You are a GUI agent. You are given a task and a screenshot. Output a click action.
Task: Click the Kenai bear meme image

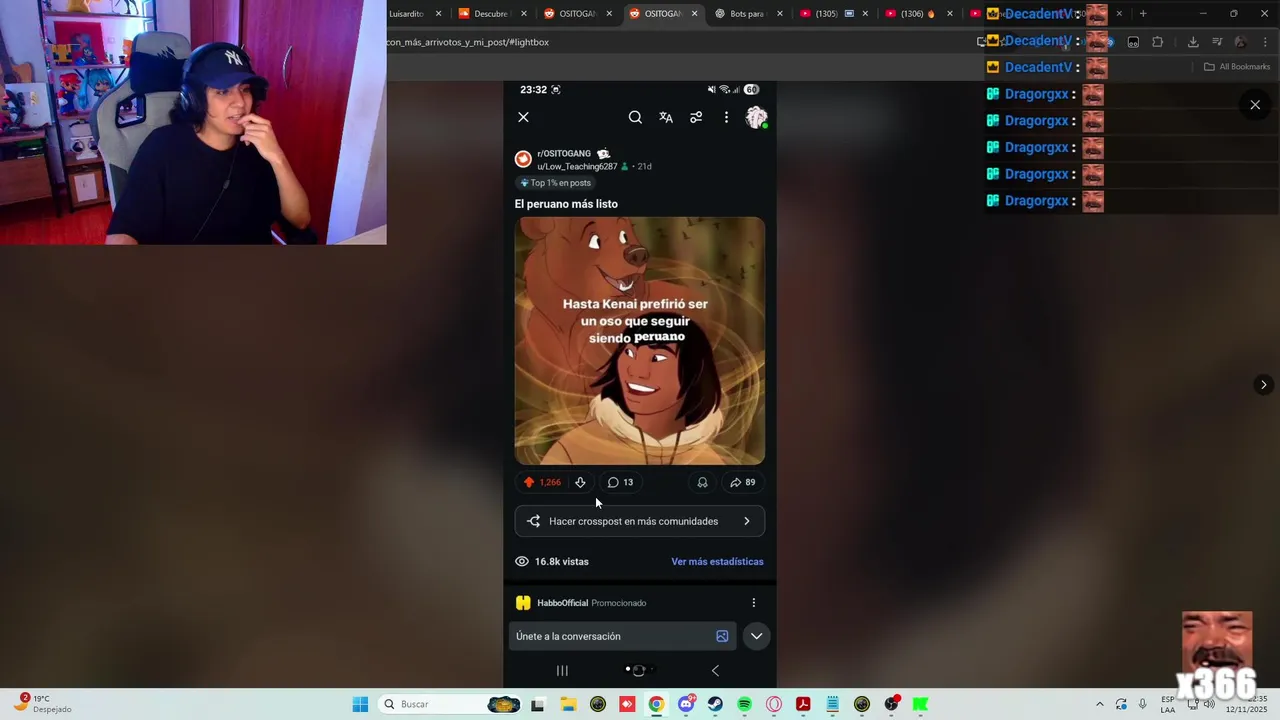pos(640,341)
